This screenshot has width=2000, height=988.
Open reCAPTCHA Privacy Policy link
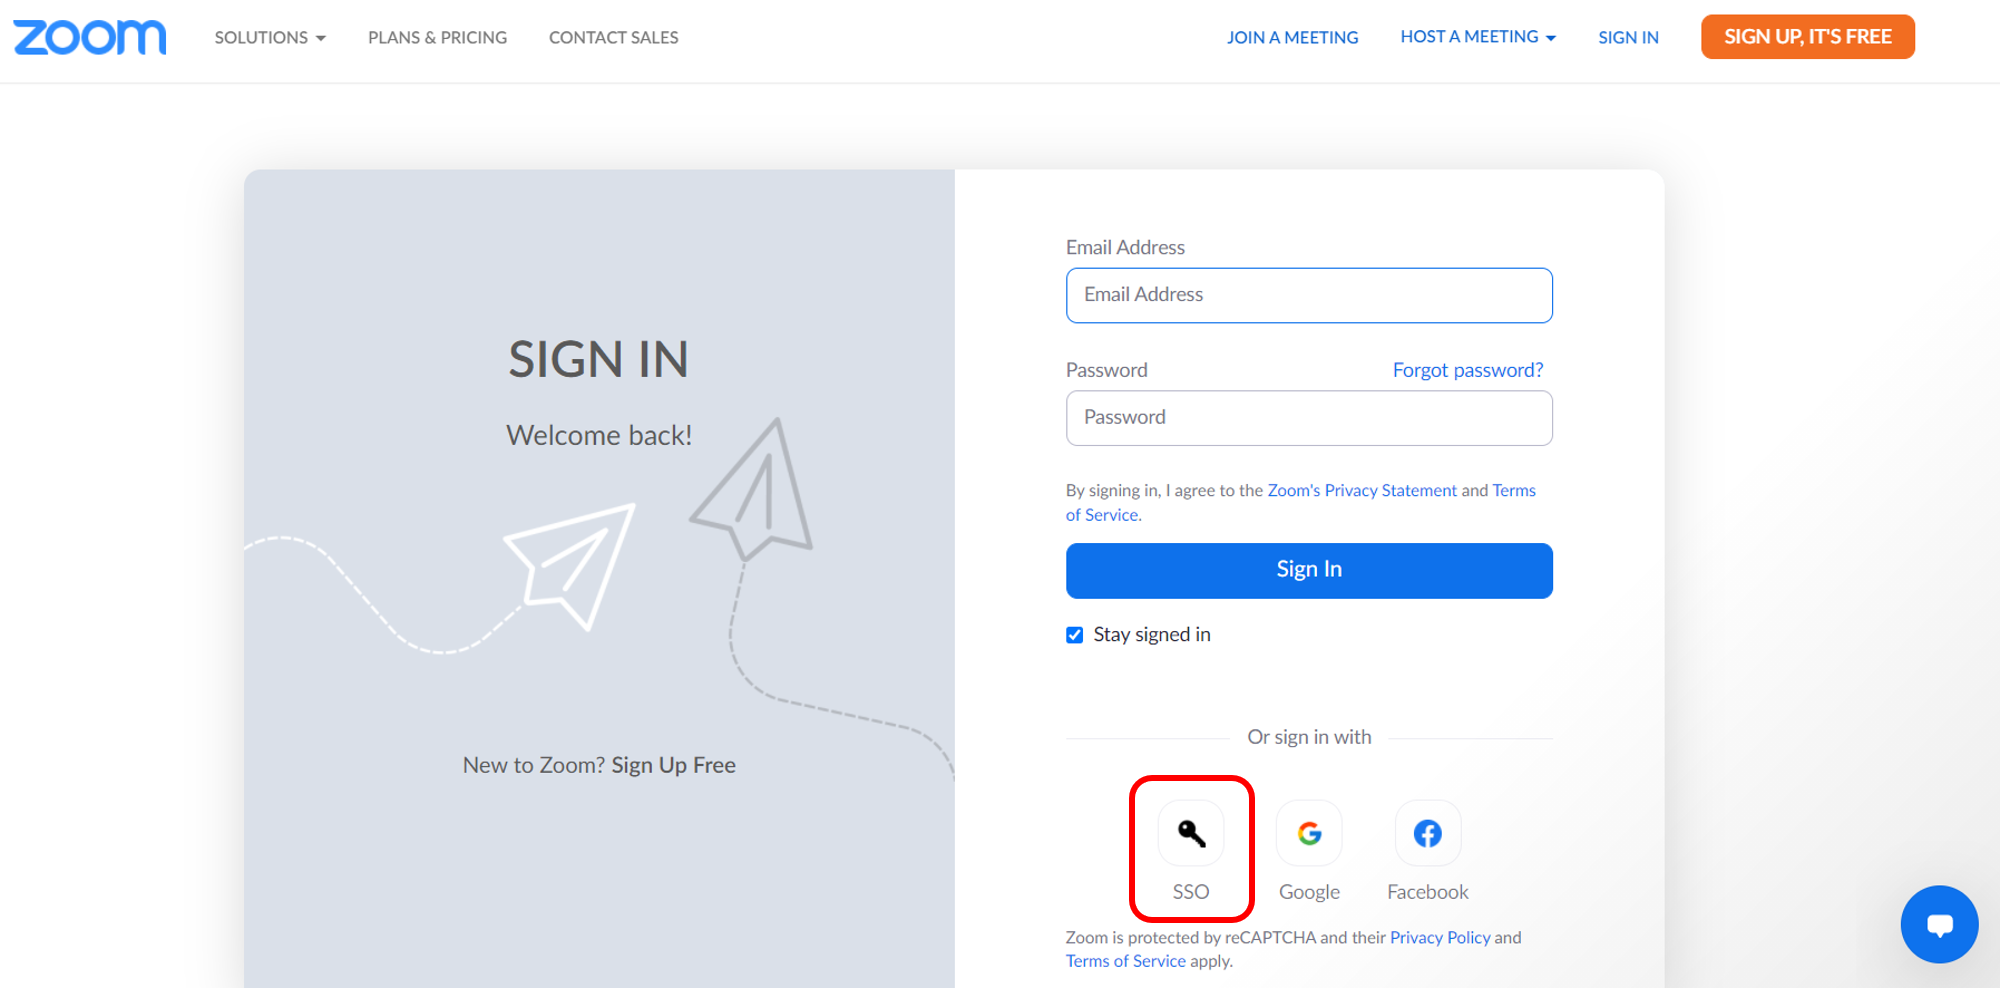coord(1439,937)
